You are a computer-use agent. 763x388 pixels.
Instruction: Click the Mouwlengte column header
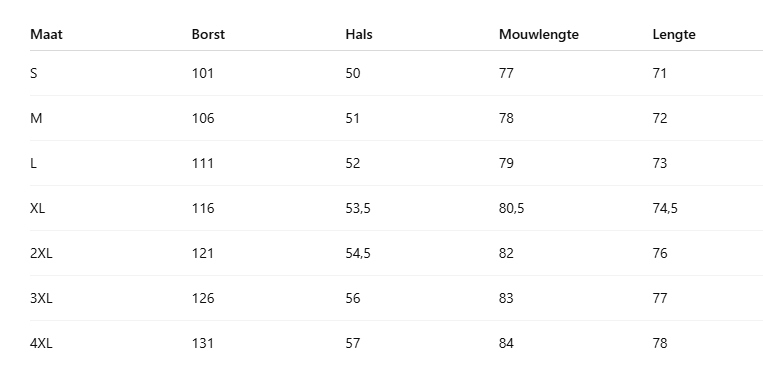coord(539,34)
